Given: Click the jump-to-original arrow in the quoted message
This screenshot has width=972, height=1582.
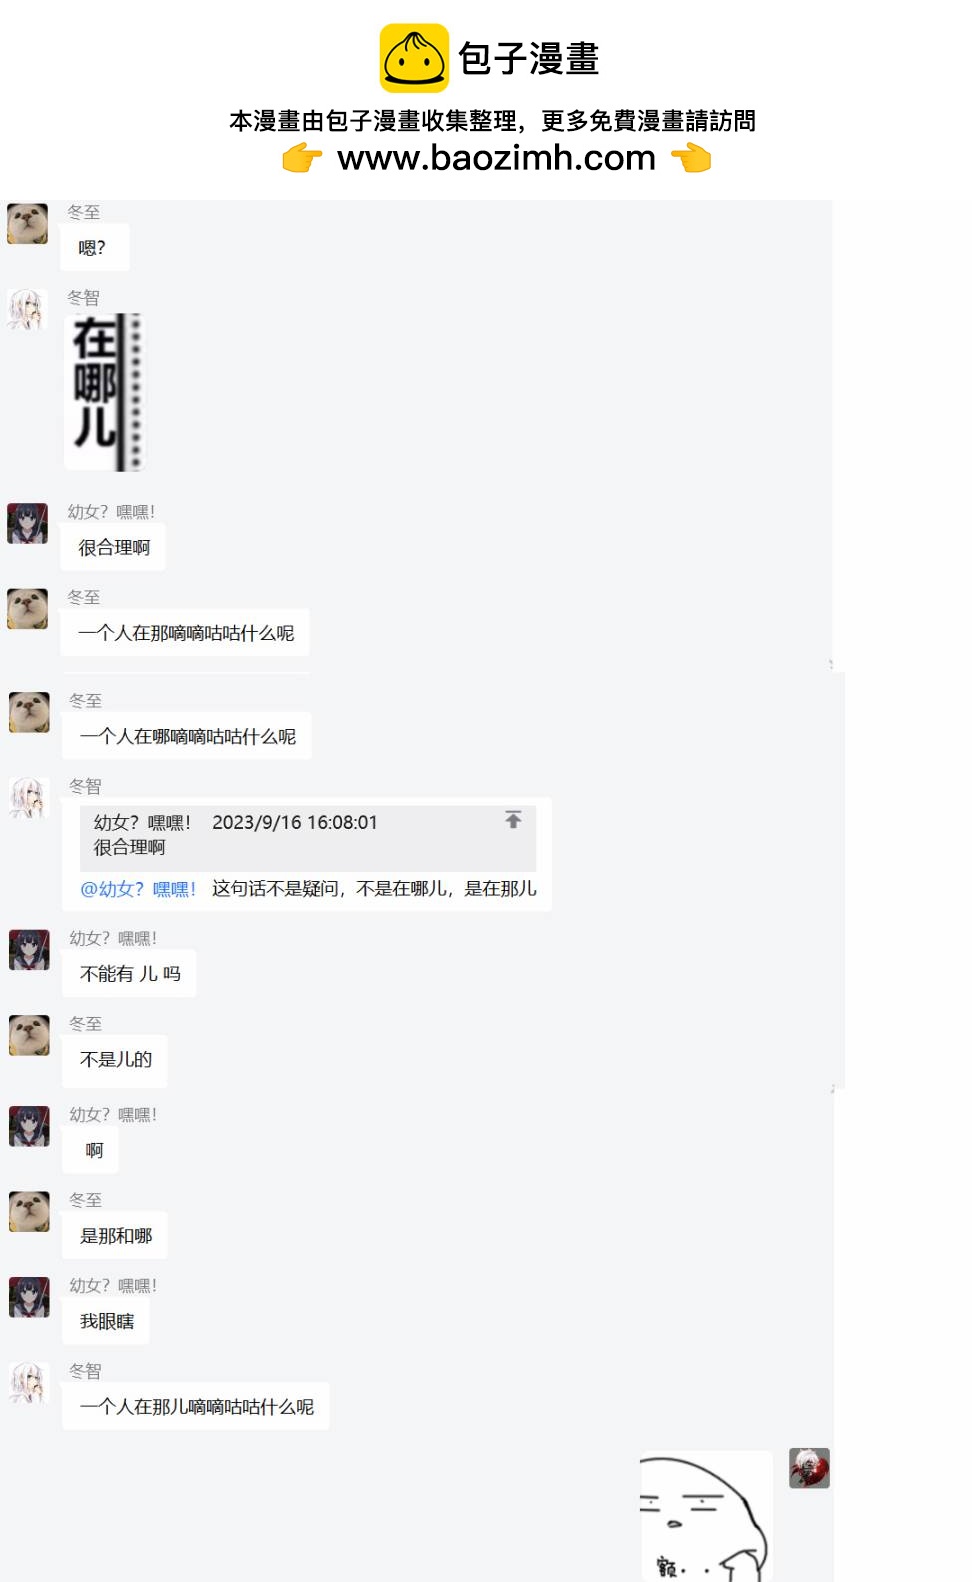Looking at the screenshot, I should [x=513, y=819].
